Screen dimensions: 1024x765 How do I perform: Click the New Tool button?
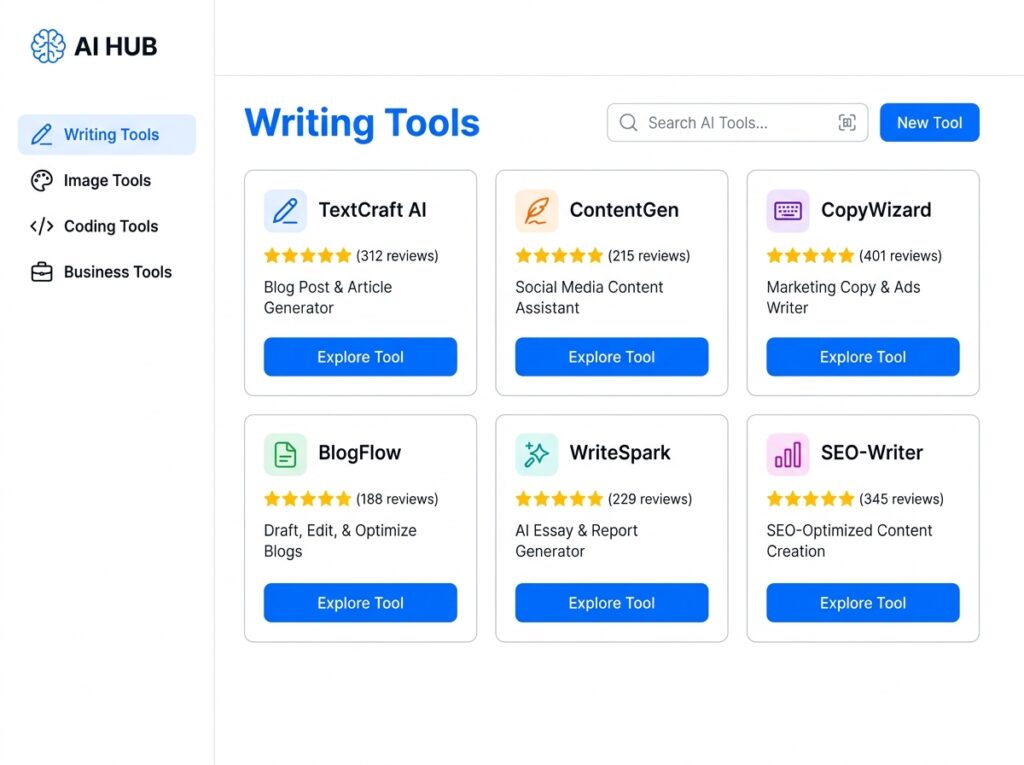[x=929, y=122]
